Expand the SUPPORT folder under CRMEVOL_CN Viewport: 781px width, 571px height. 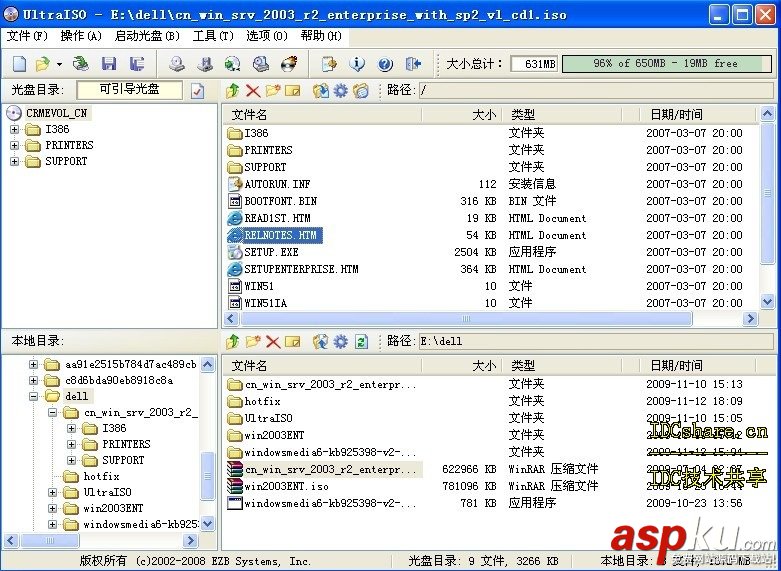14,161
